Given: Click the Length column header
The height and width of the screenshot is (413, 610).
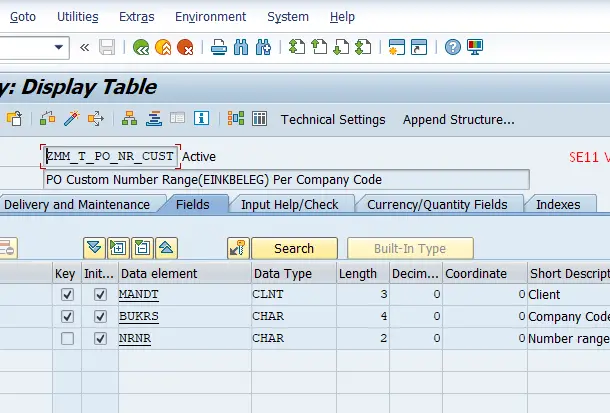Looking at the screenshot, I should [363, 273].
